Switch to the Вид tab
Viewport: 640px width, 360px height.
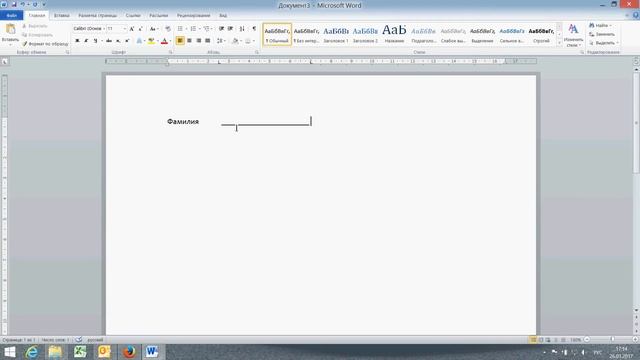pyautogui.click(x=223, y=16)
